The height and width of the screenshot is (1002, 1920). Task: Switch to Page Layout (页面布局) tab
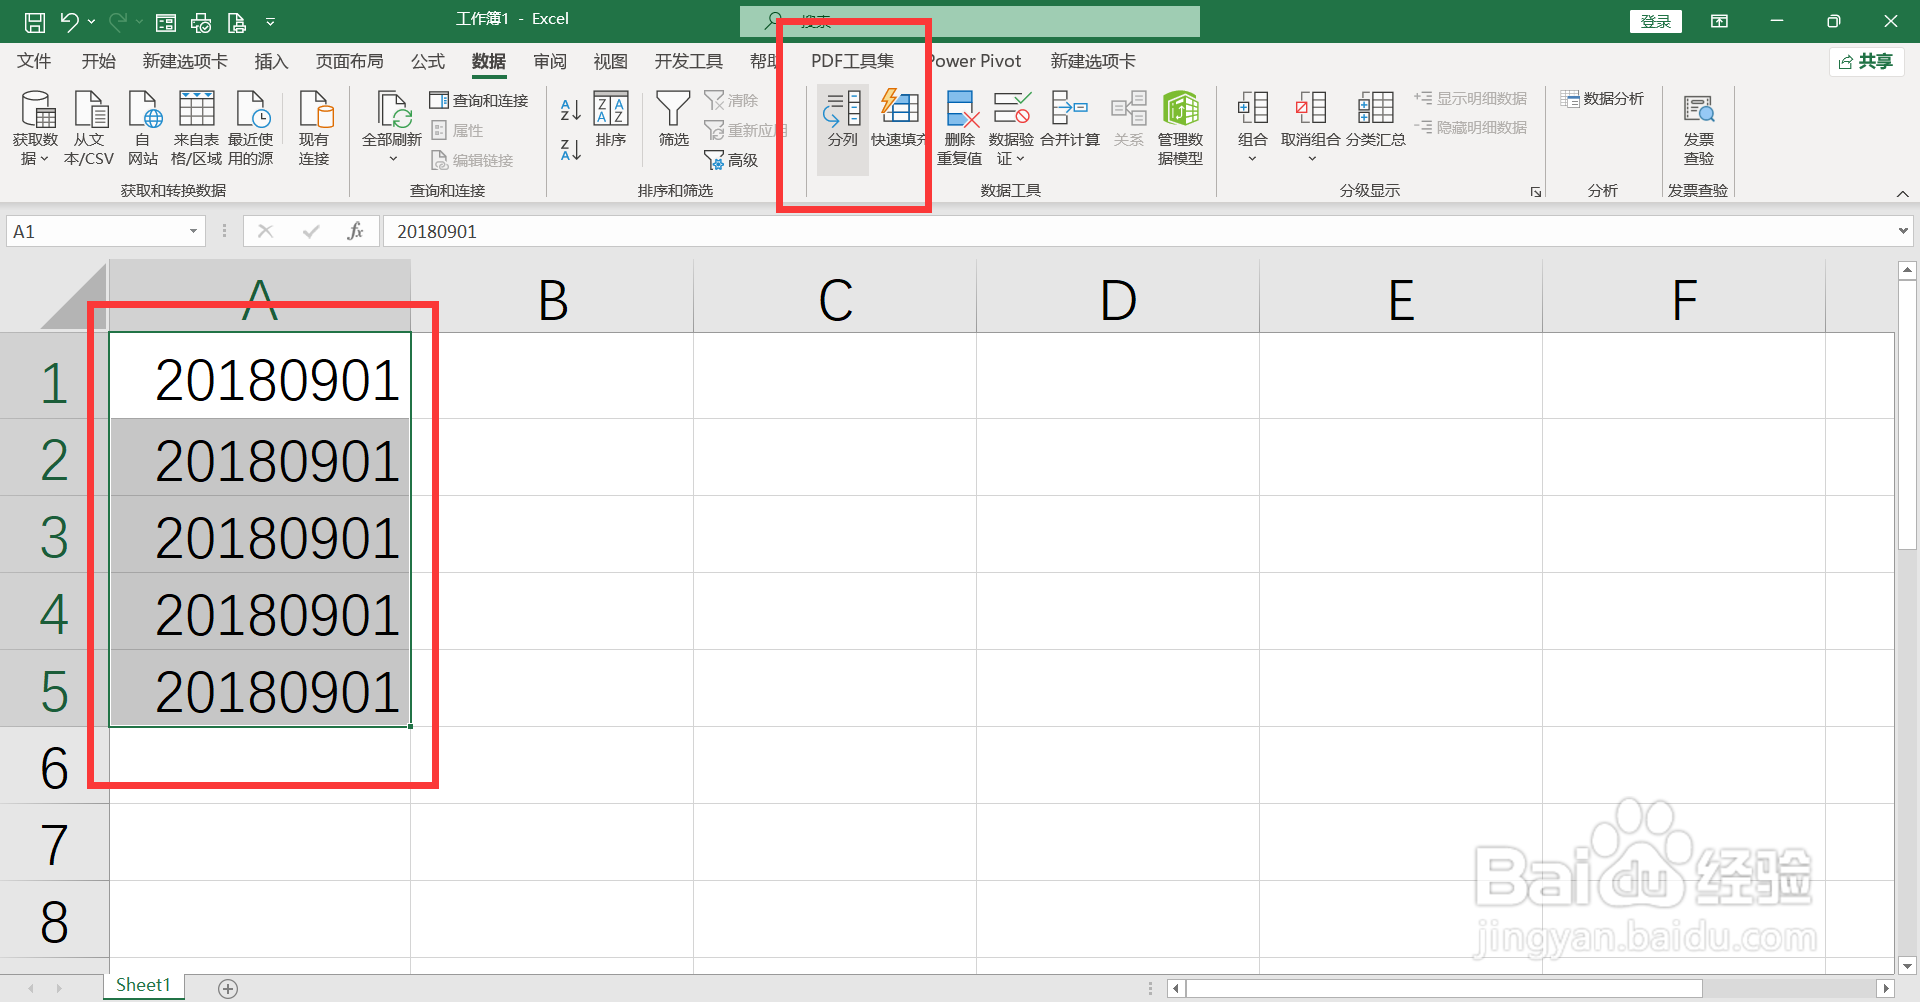350,62
